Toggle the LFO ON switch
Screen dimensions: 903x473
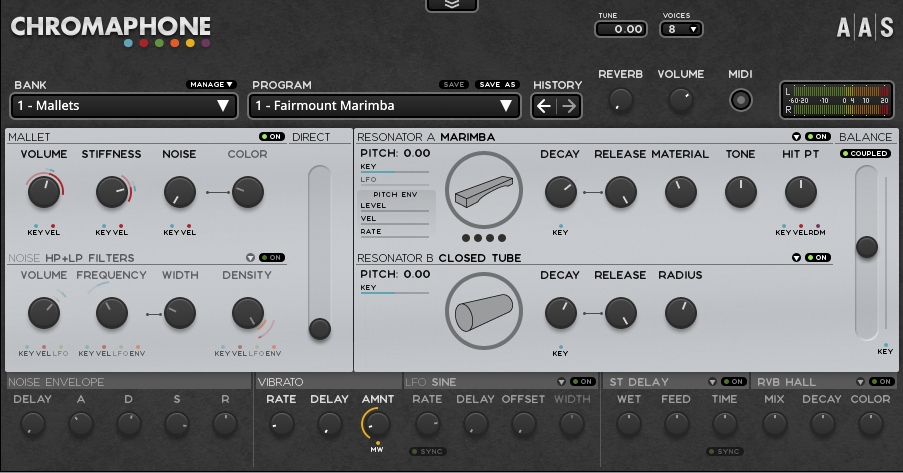tap(583, 381)
